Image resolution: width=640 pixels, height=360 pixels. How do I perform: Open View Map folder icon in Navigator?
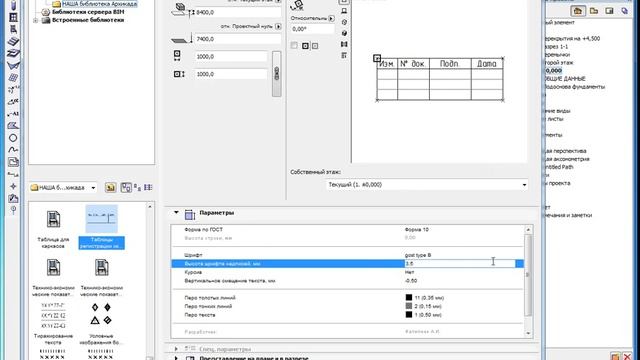point(594,11)
